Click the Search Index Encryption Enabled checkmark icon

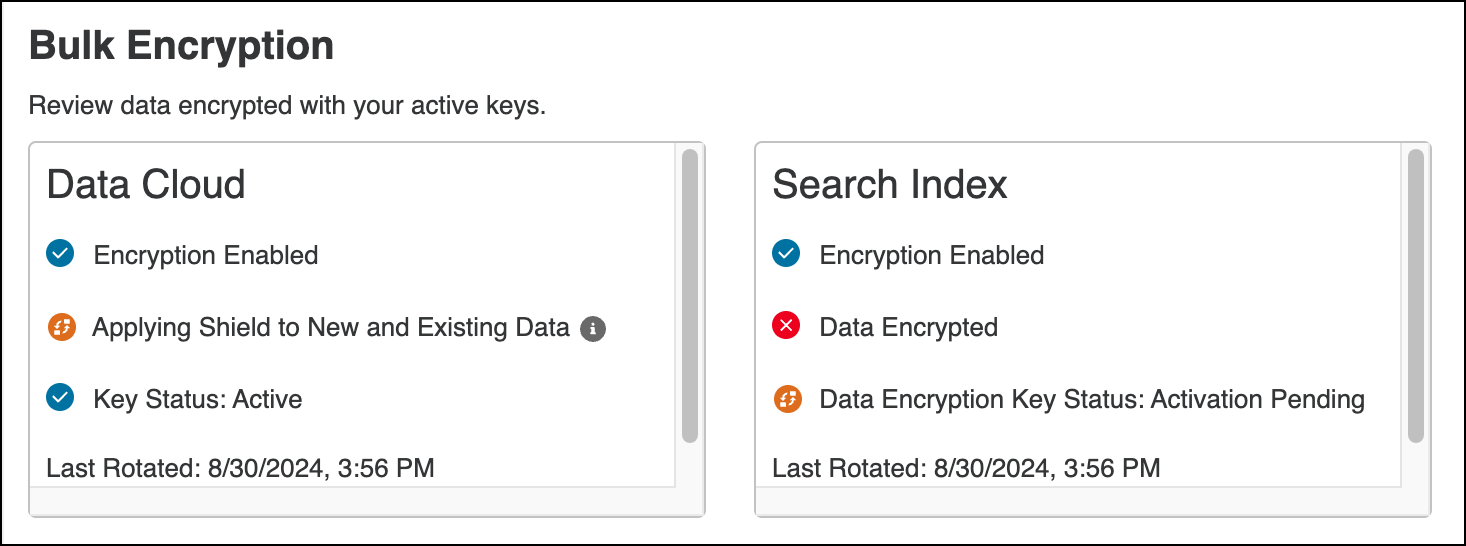(786, 255)
